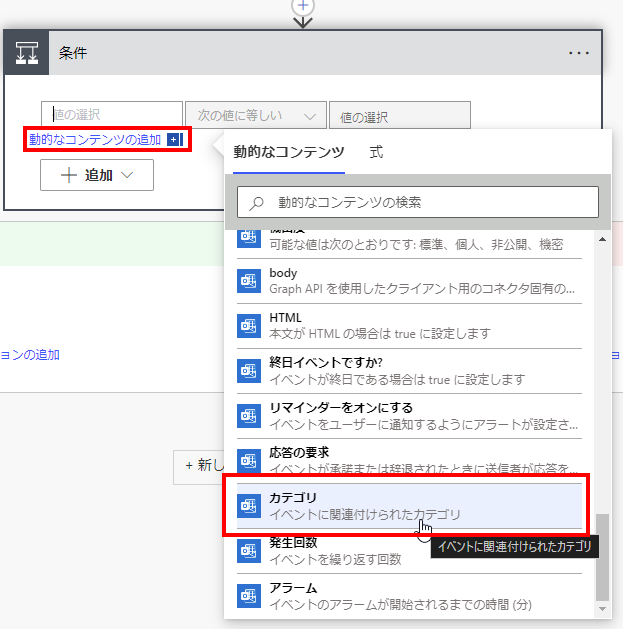Switch to the 動的なコンテンツ tab
The width and height of the screenshot is (623, 629).
[x=289, y=152]
